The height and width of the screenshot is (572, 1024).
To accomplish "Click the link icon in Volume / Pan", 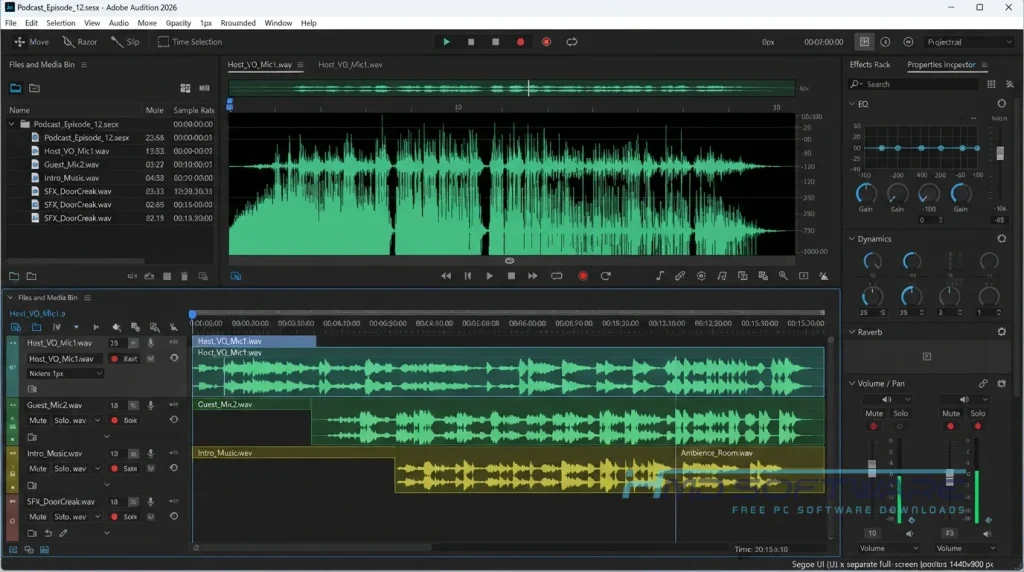I will tap(983, 383).
